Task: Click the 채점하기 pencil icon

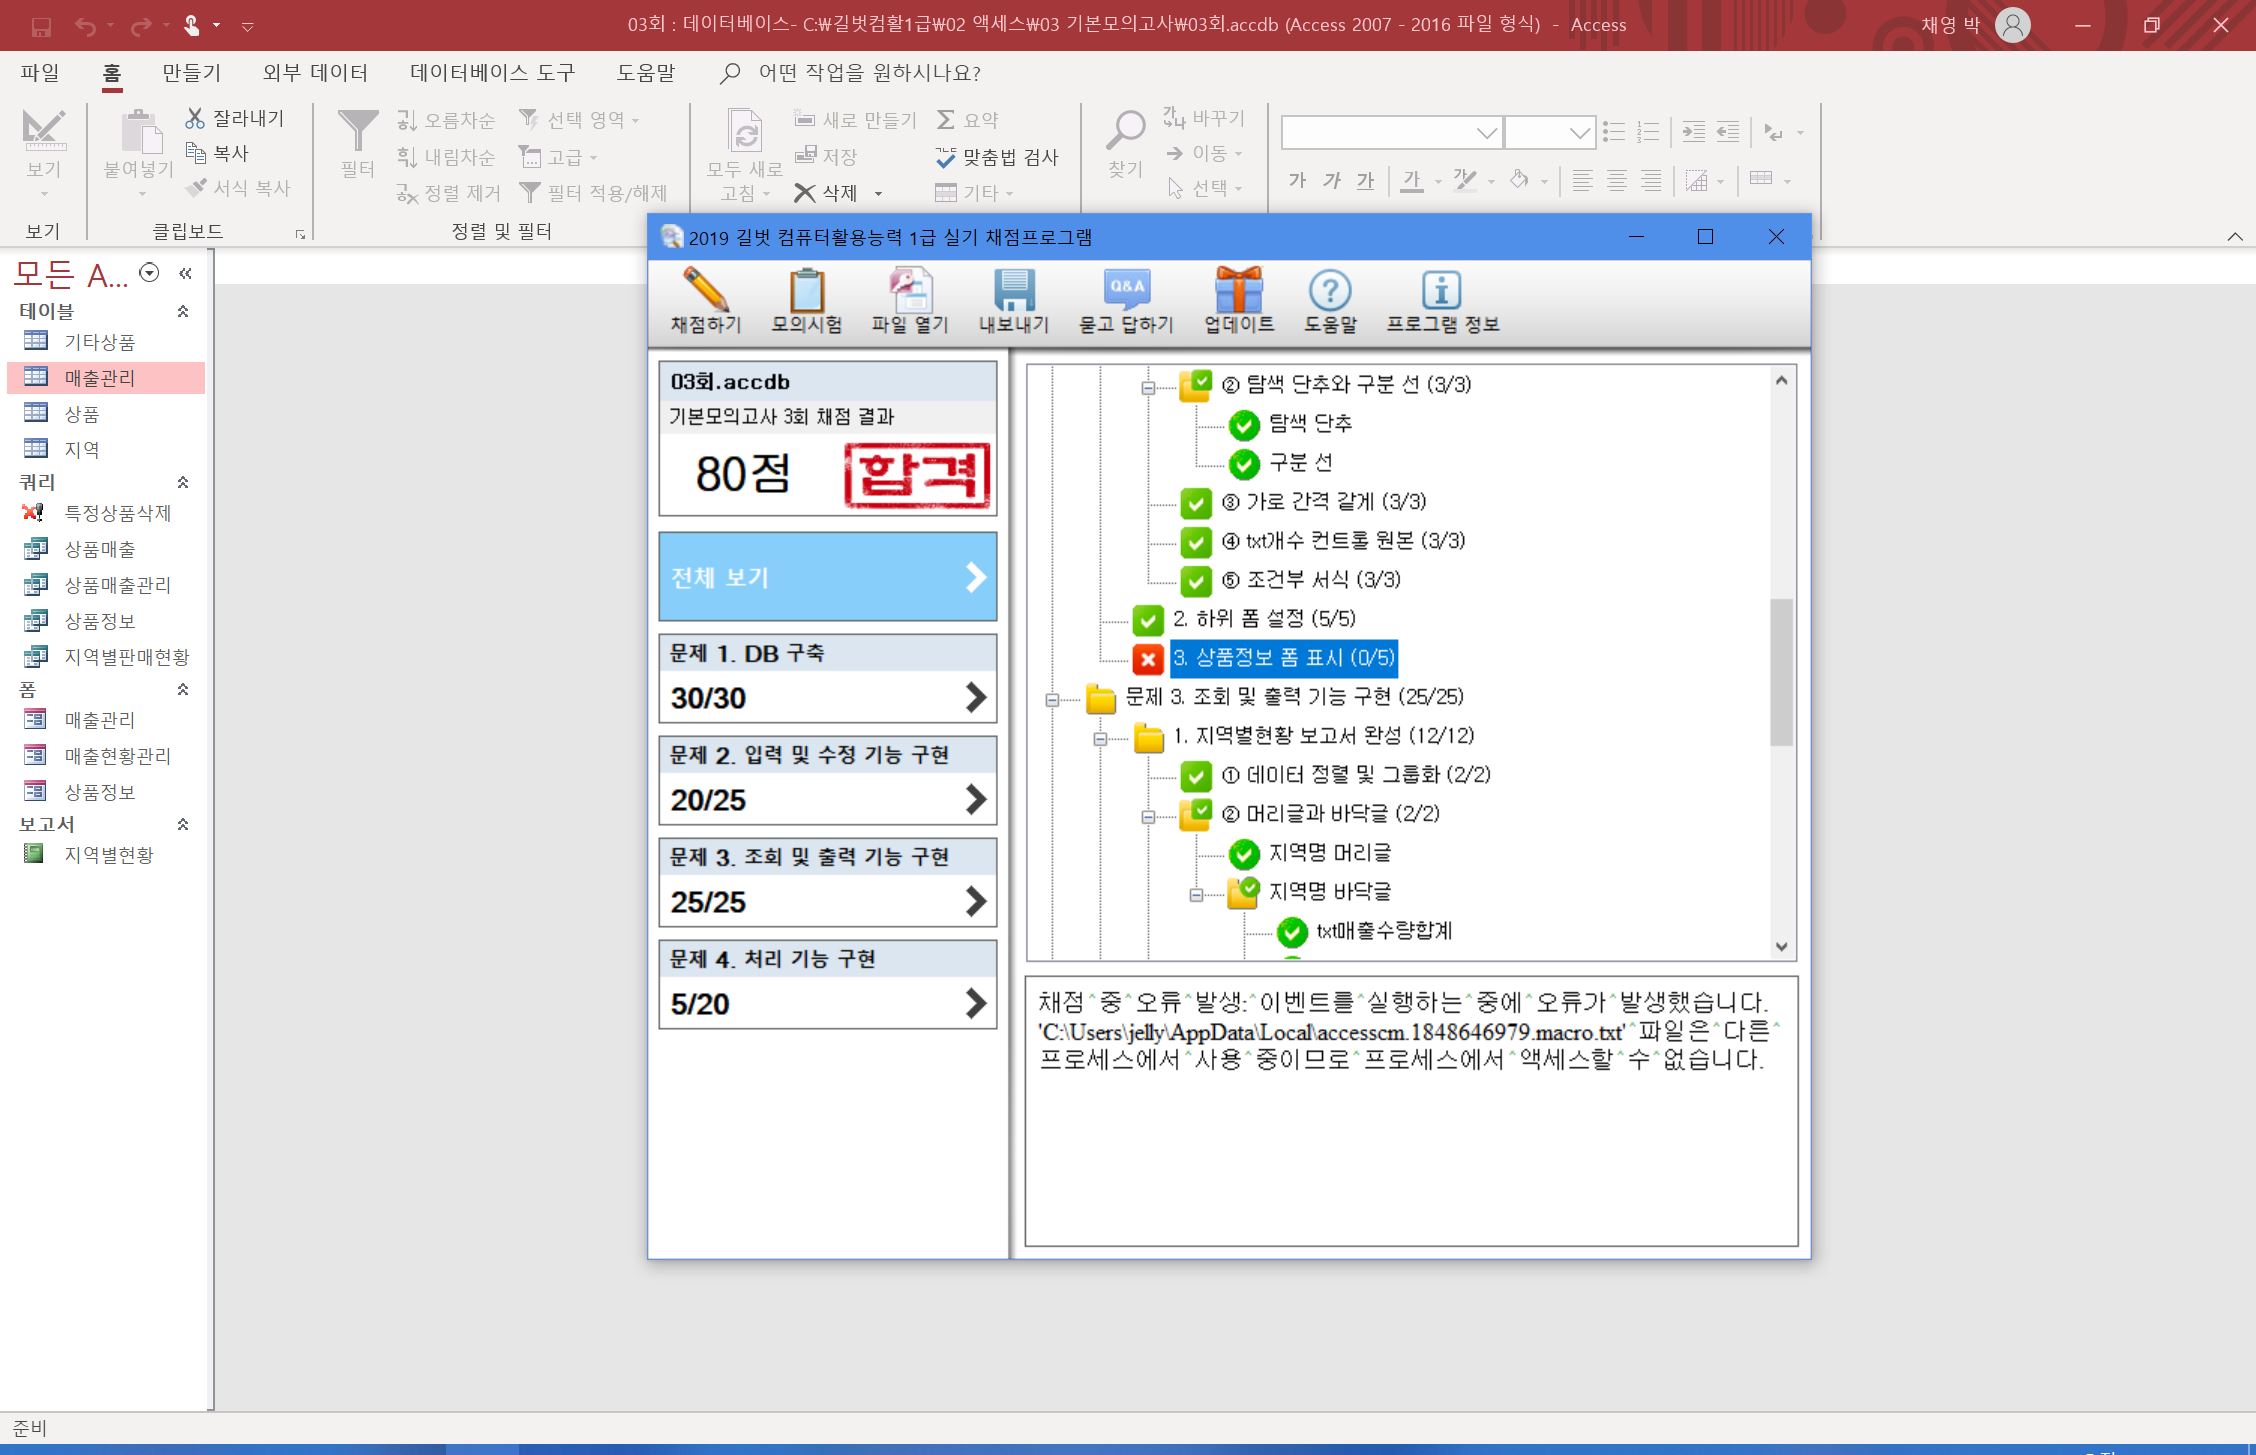Action: coord(705,292)
